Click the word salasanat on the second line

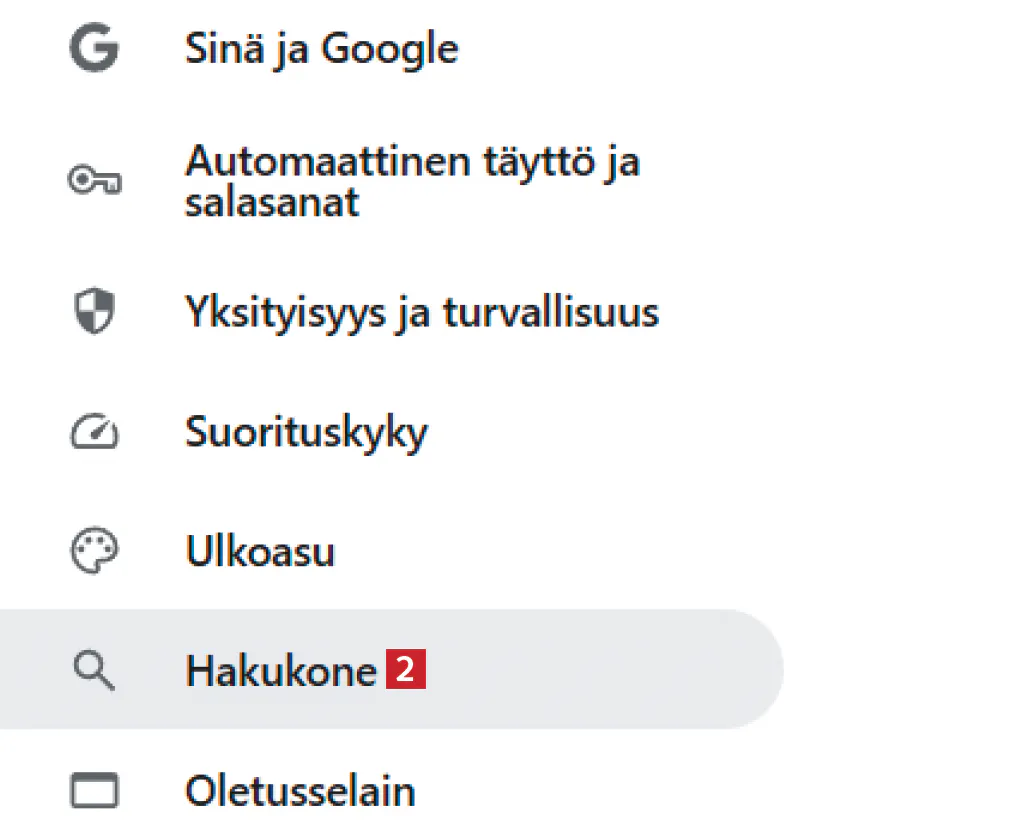[272, 203]
